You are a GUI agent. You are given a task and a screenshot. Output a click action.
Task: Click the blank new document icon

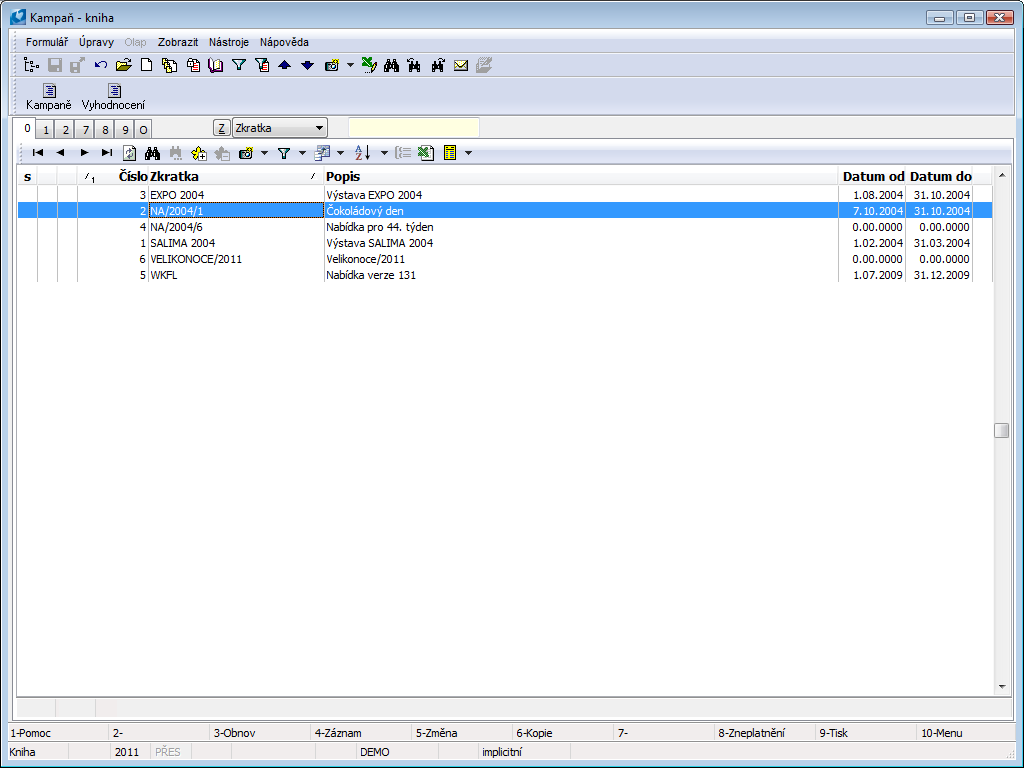tap(146, 66)
